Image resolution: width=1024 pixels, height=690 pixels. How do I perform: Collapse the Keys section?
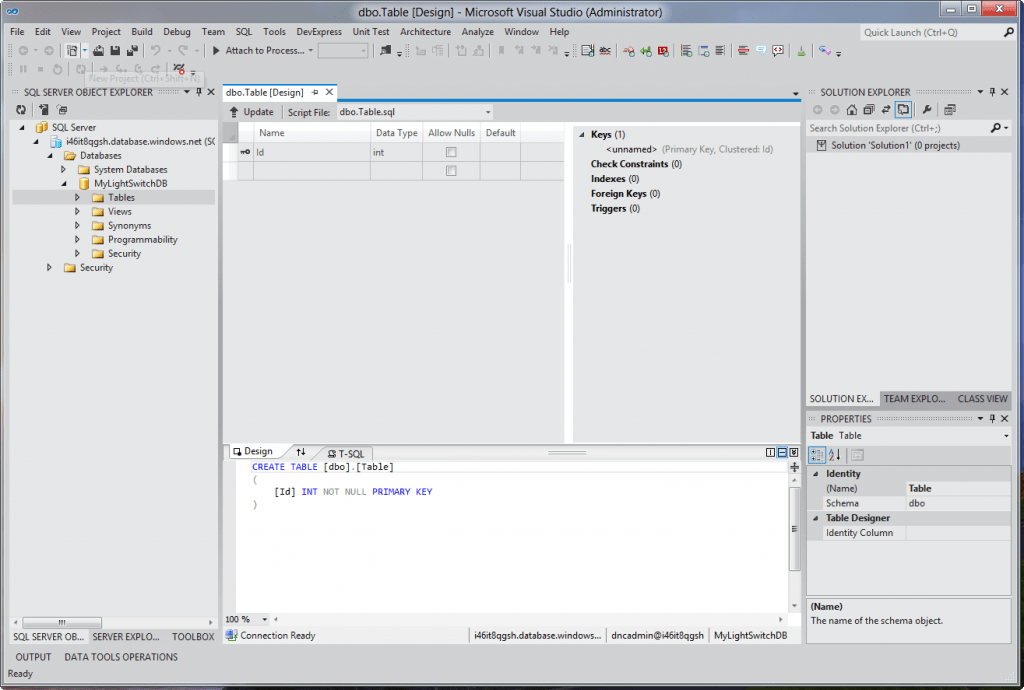pos(582,134)
